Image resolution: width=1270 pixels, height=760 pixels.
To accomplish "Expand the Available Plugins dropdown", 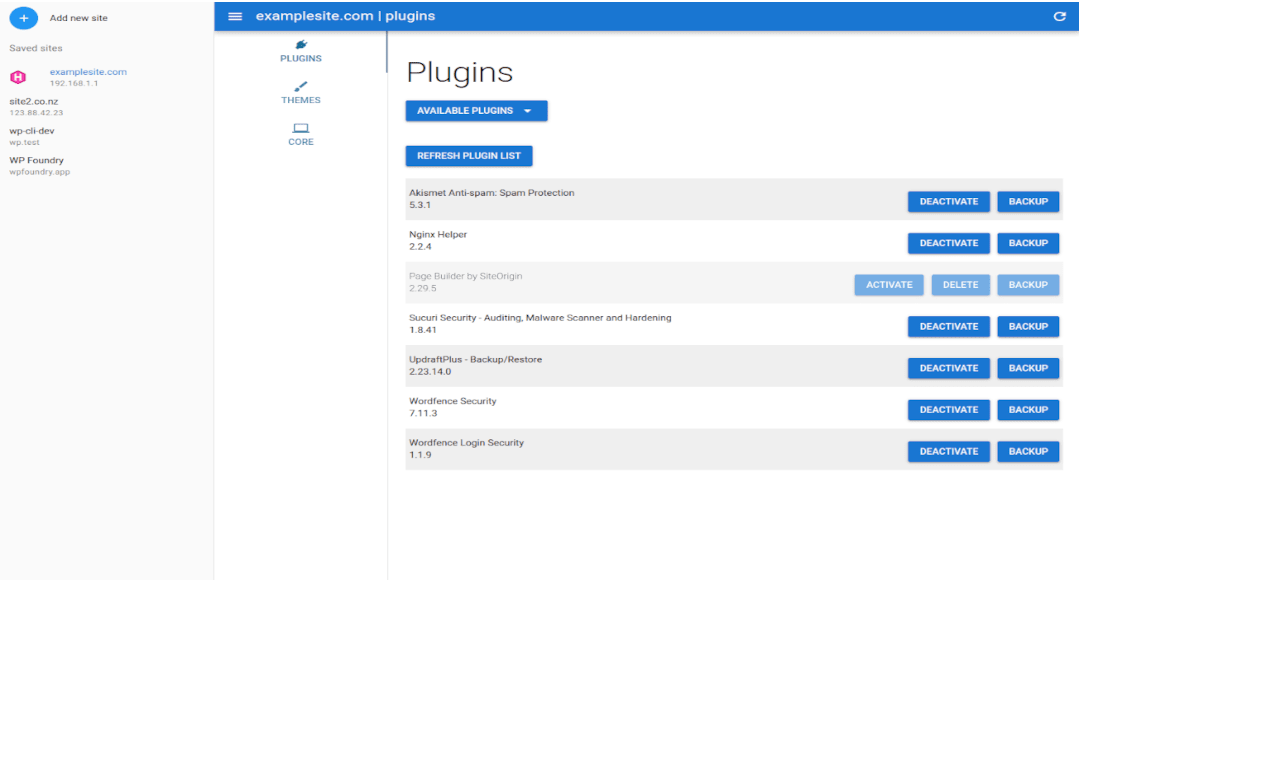I will [476, 110].
